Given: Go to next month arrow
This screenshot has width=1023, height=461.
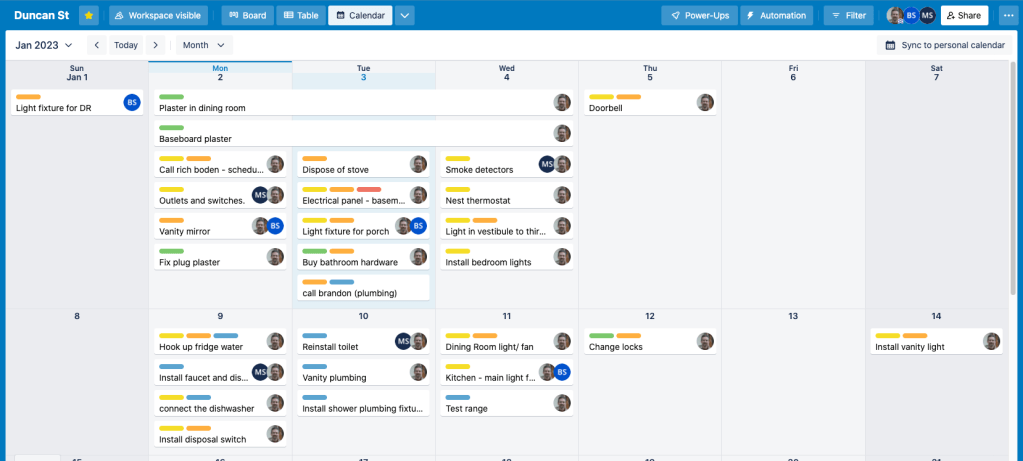Looking at the screenshot, I should click(x=155, y=45).
